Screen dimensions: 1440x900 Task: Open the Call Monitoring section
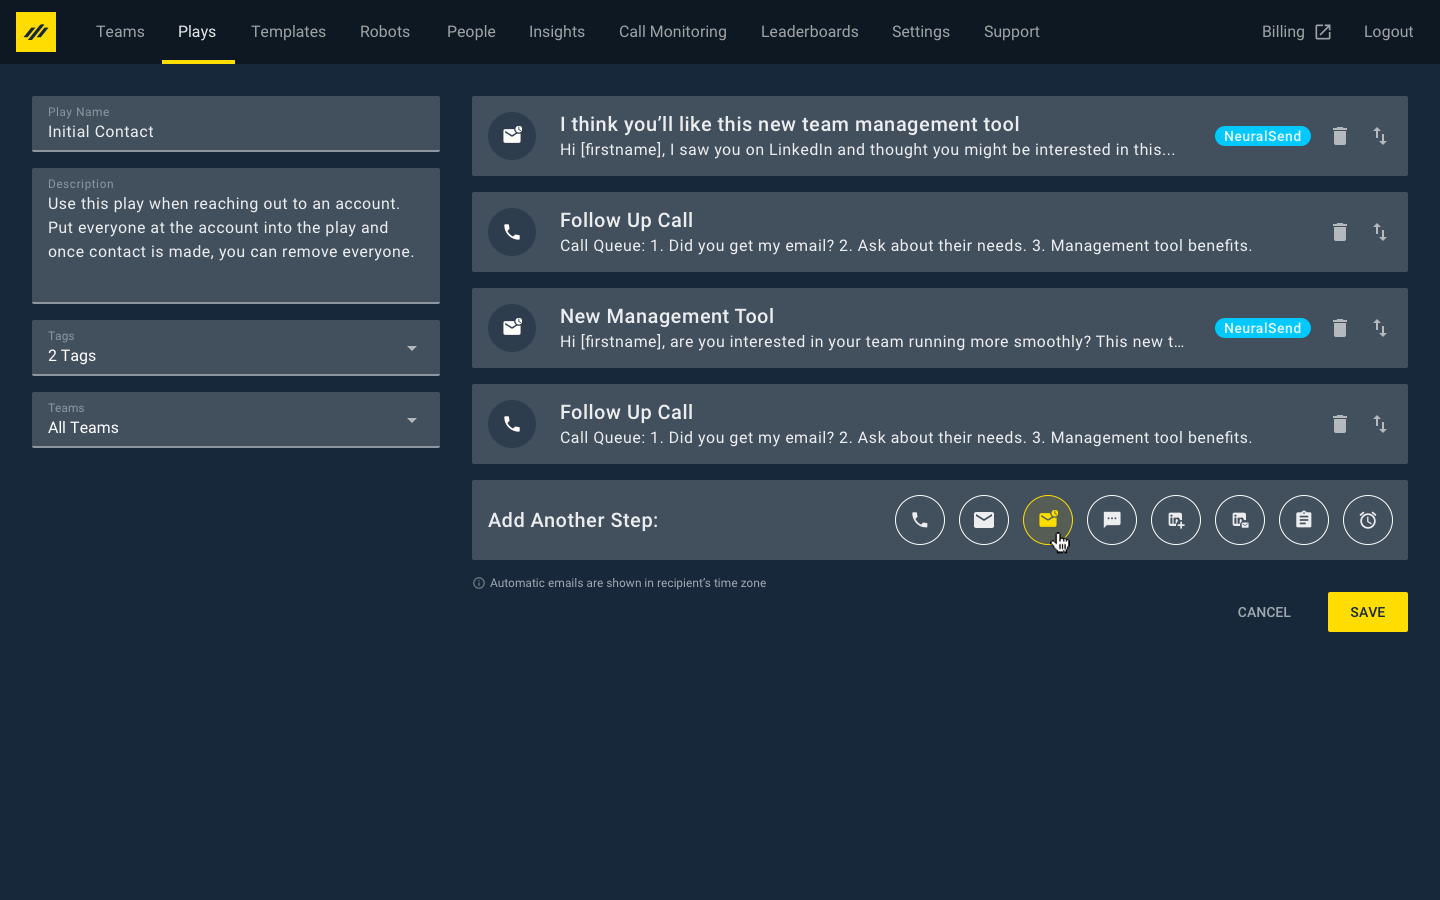672,31
